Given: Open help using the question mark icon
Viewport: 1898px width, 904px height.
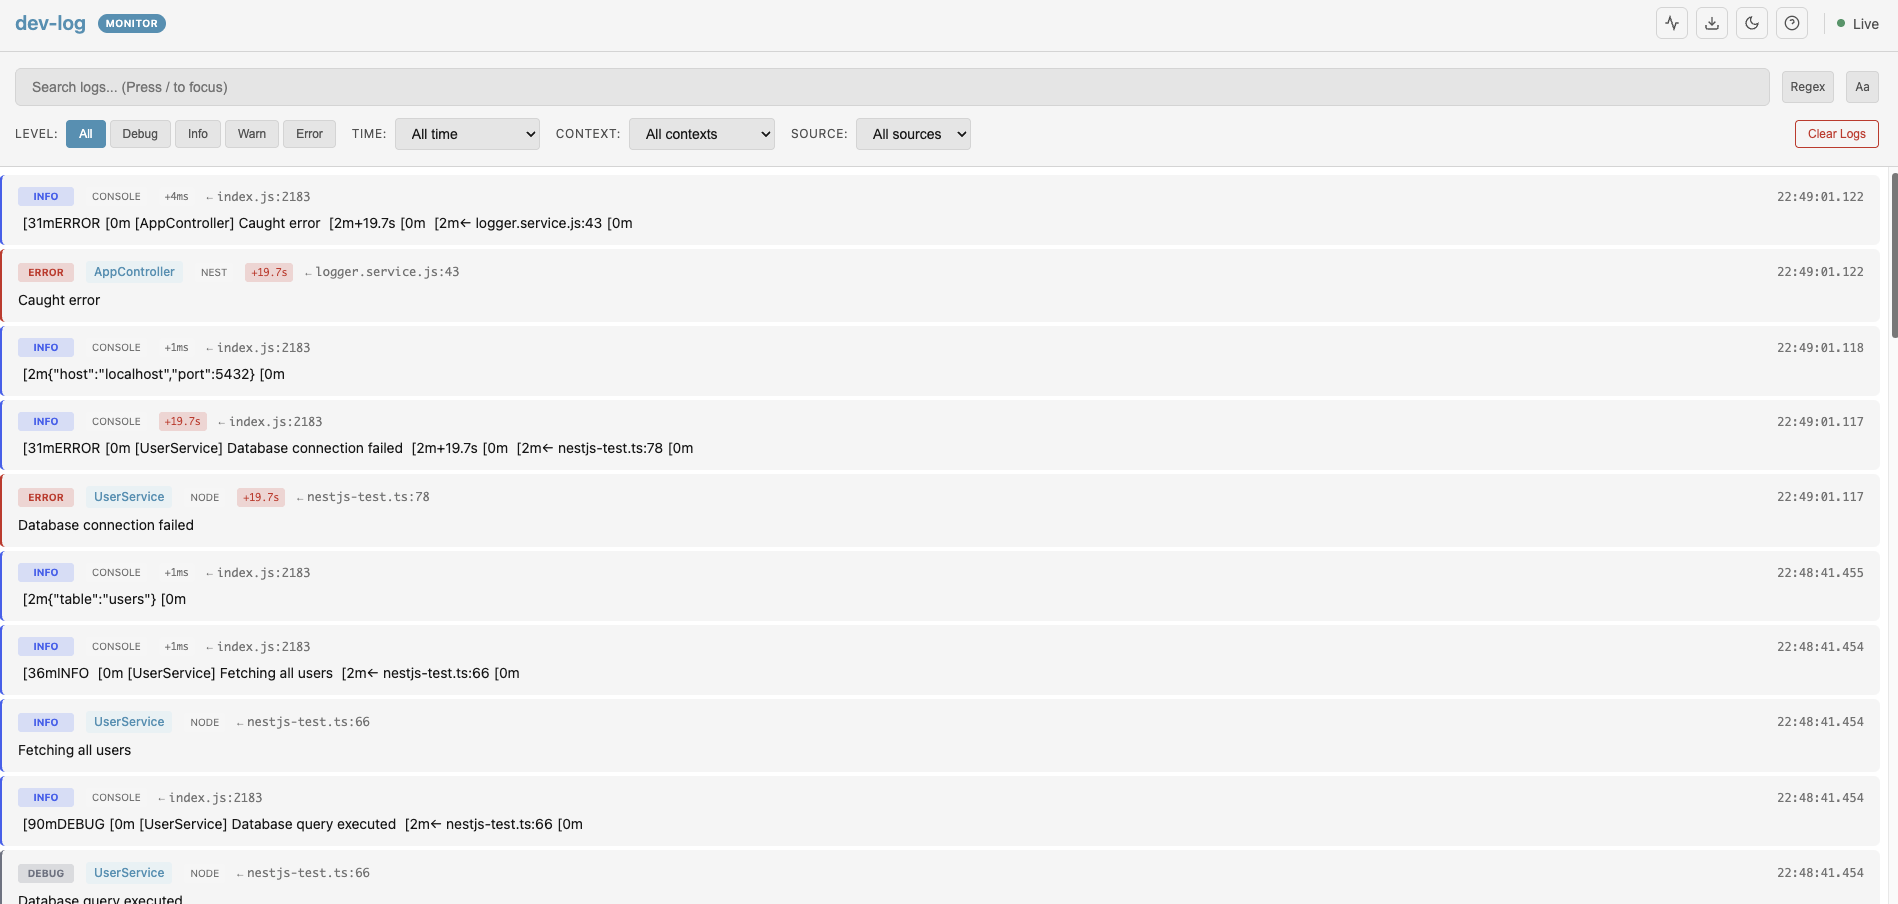Looking at the screenshot, I should [x=1791, y=22].
